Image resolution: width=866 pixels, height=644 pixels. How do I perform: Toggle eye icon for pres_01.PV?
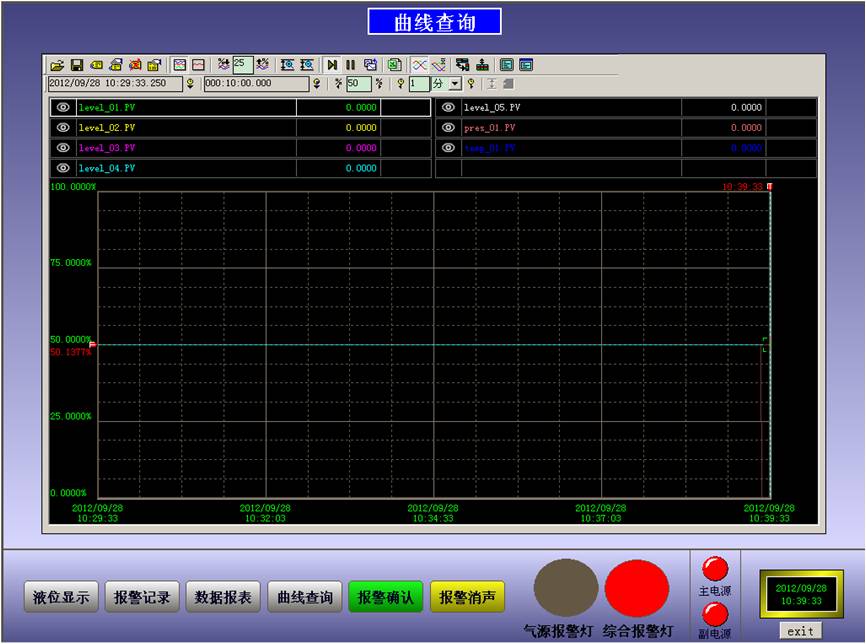click(x=448, y=128)
